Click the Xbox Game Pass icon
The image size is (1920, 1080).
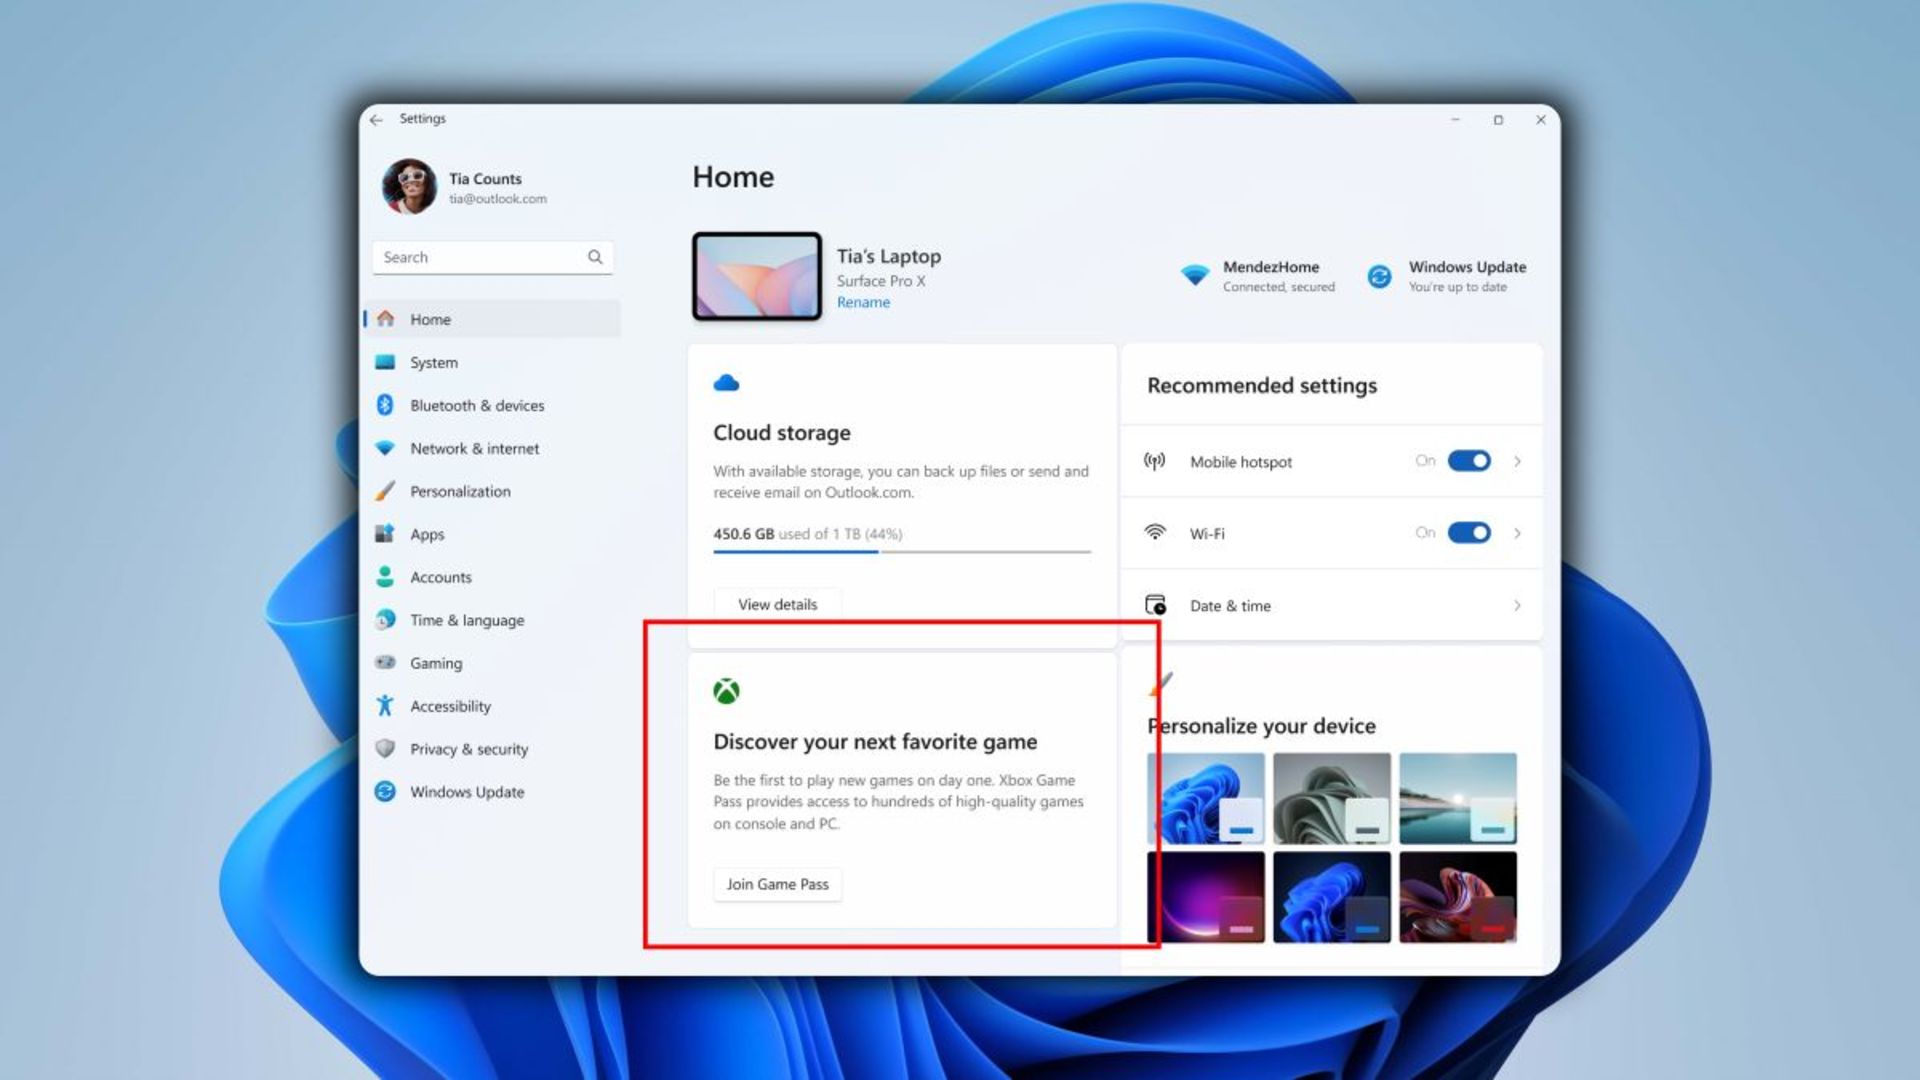[725, 691]
